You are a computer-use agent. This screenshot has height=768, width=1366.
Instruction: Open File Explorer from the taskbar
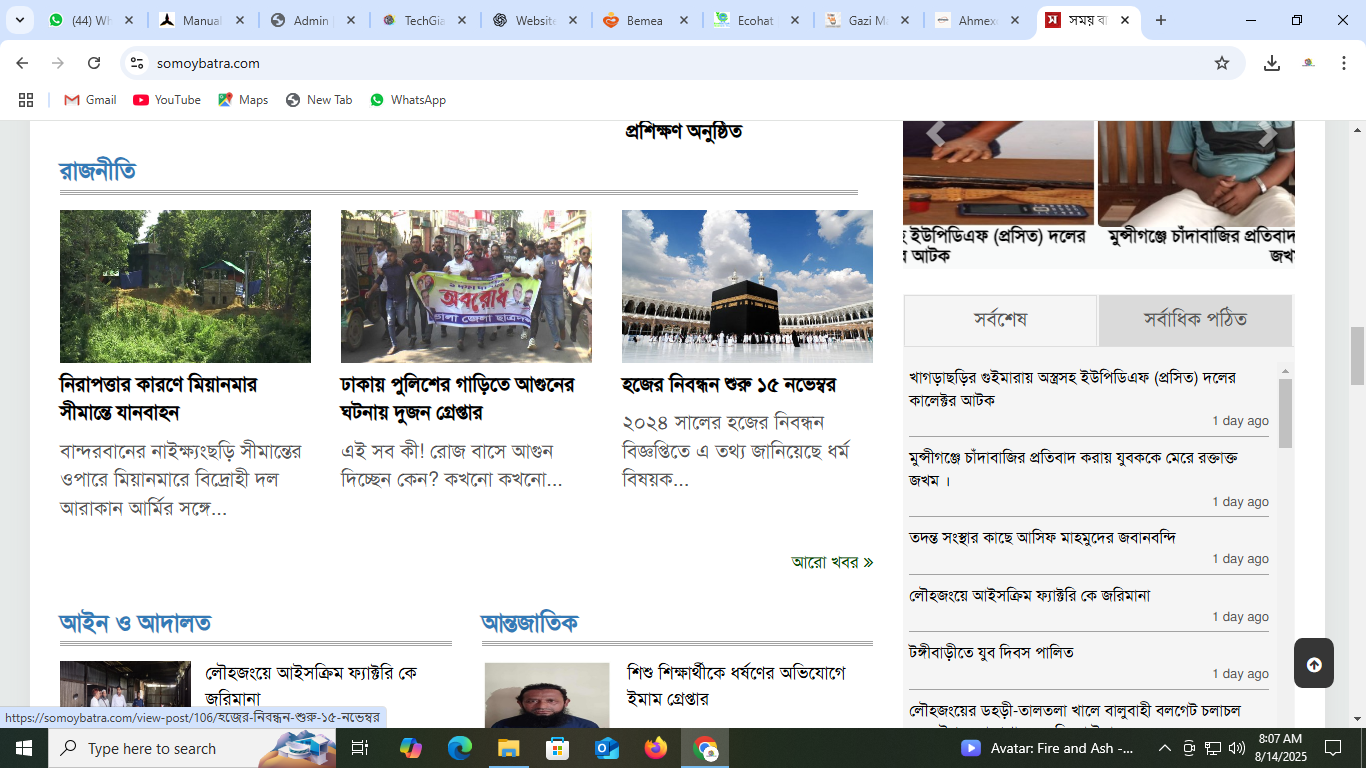pos(509,748)
